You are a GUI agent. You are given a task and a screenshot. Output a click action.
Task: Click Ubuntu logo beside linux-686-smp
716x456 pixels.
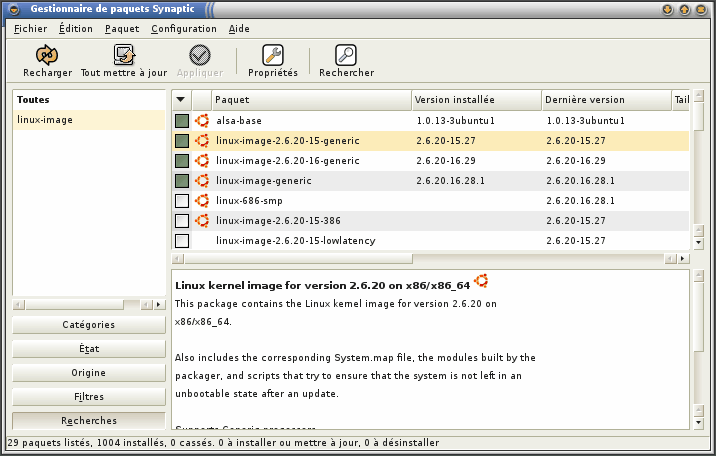pyautogui.click(x=202, y=201)
